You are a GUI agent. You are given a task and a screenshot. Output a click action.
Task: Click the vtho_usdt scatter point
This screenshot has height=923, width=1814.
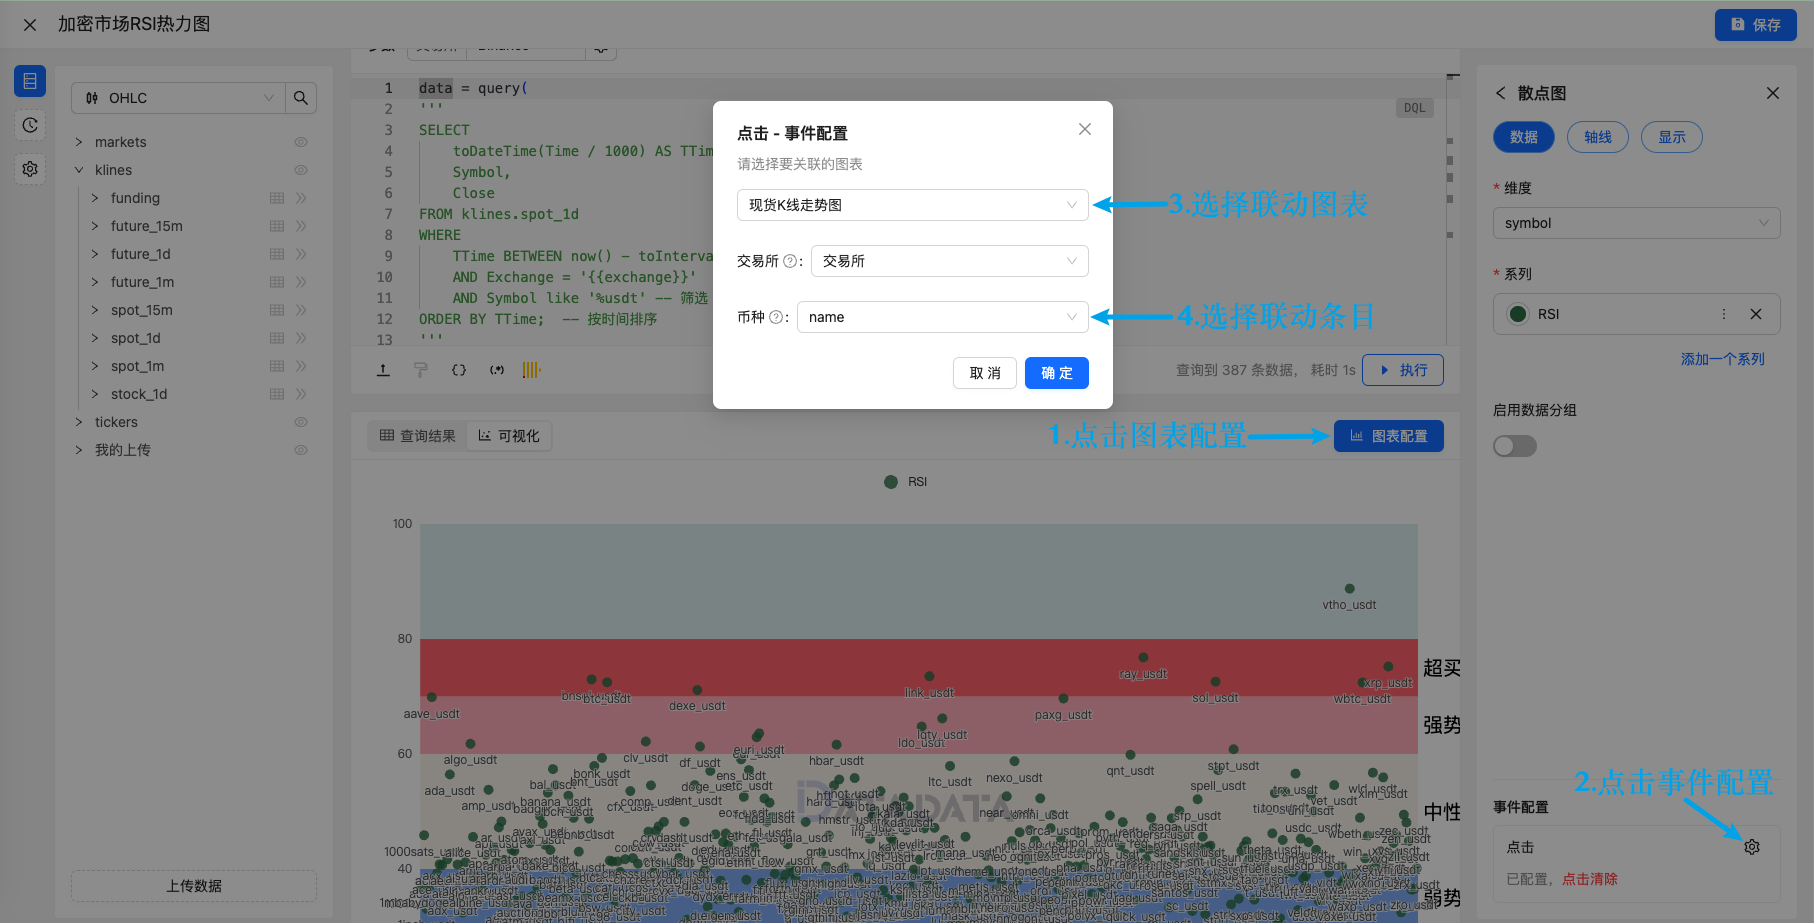point(1350,589)
